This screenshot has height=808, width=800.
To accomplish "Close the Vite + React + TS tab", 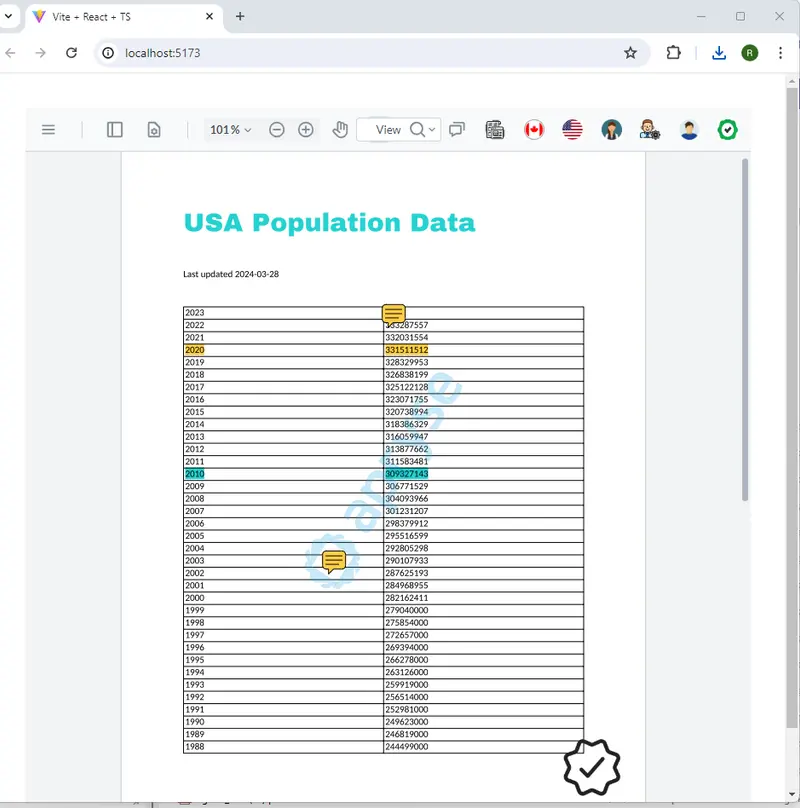I will (209, 16).
